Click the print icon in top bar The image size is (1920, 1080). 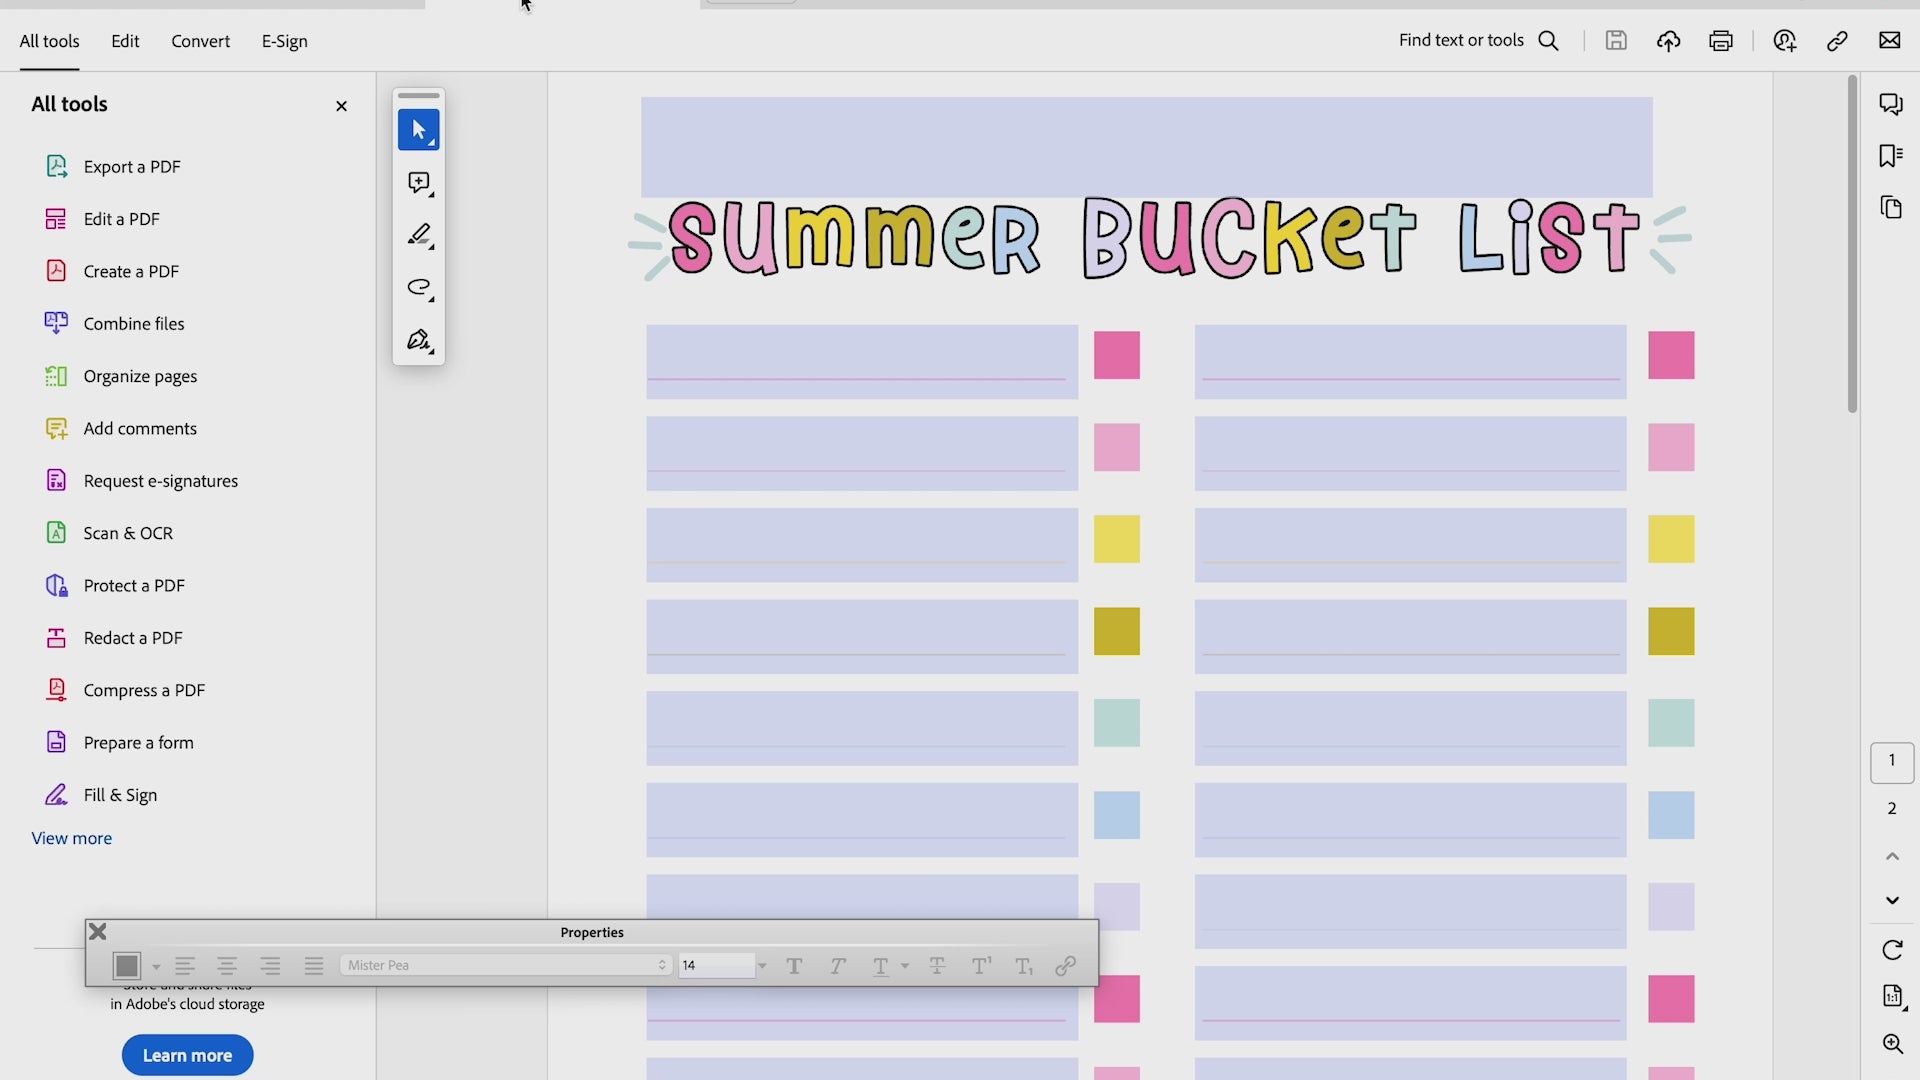click(x=1720, y=41)
